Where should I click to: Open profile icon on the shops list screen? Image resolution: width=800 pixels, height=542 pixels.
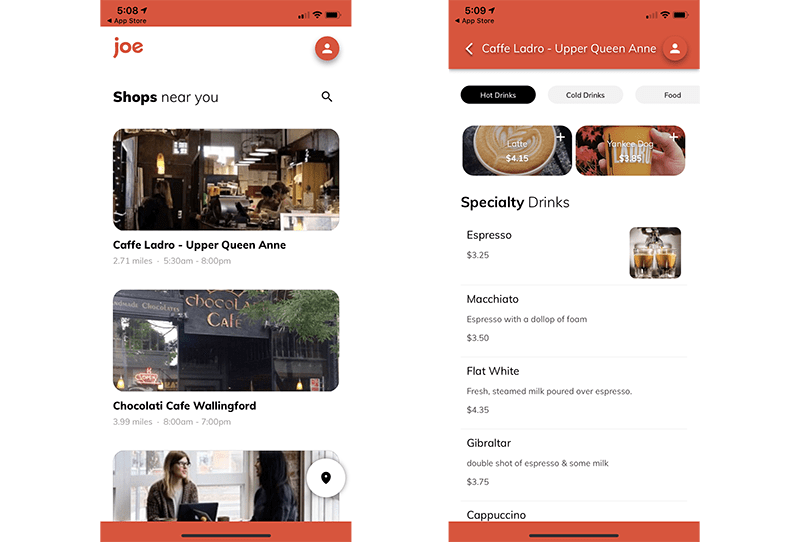(x=327, y=48)
